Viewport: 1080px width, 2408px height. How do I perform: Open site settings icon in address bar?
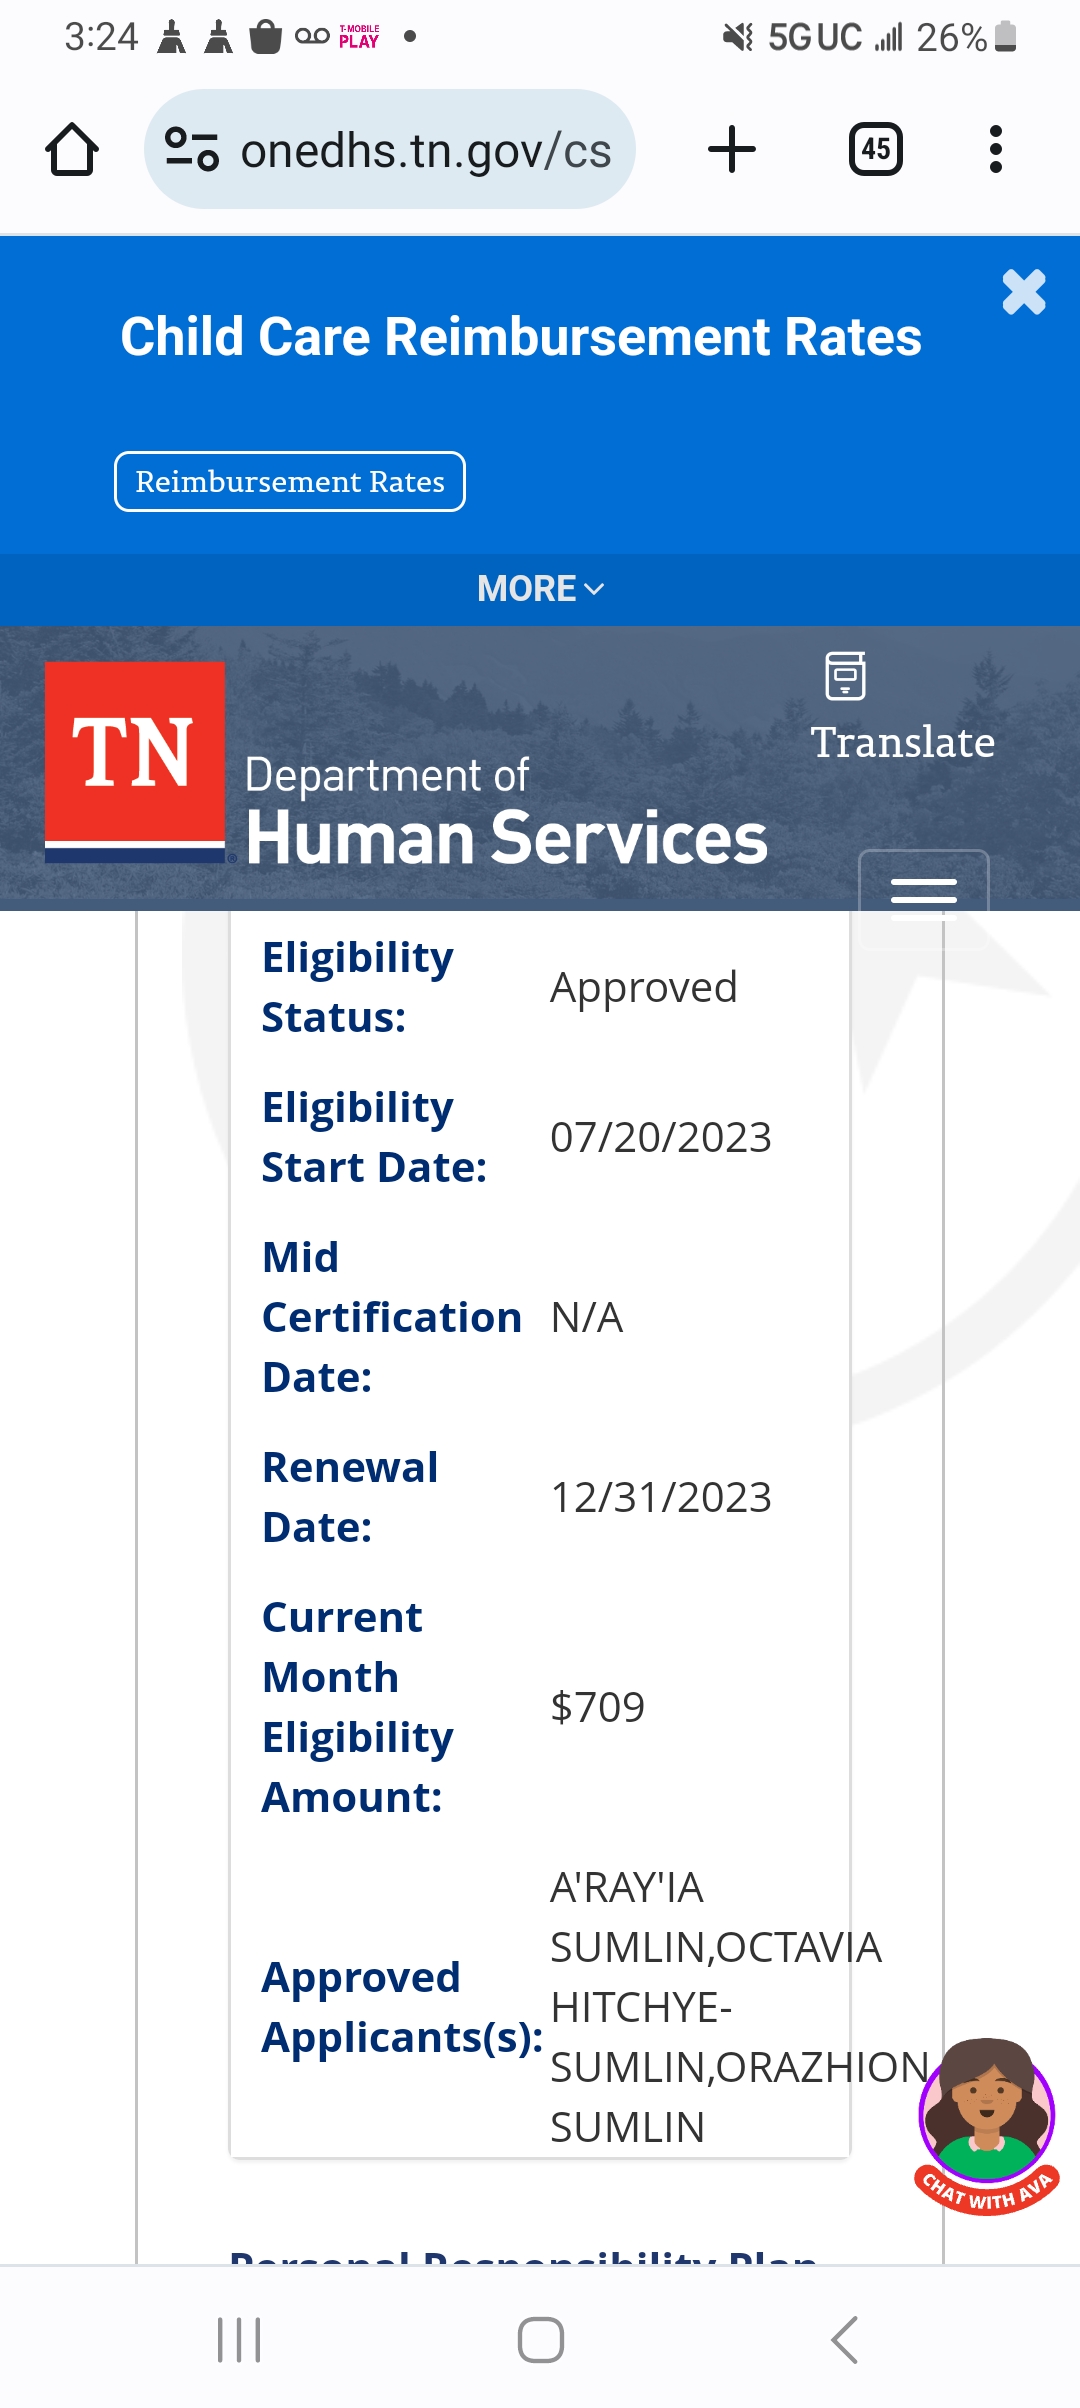pos(192,150)
